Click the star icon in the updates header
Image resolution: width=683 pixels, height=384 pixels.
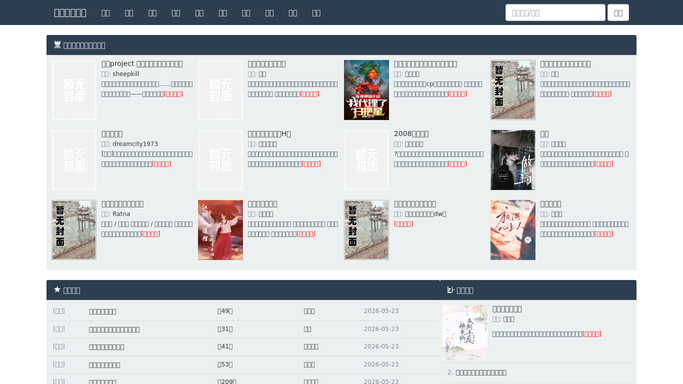(x=57, y=290)
